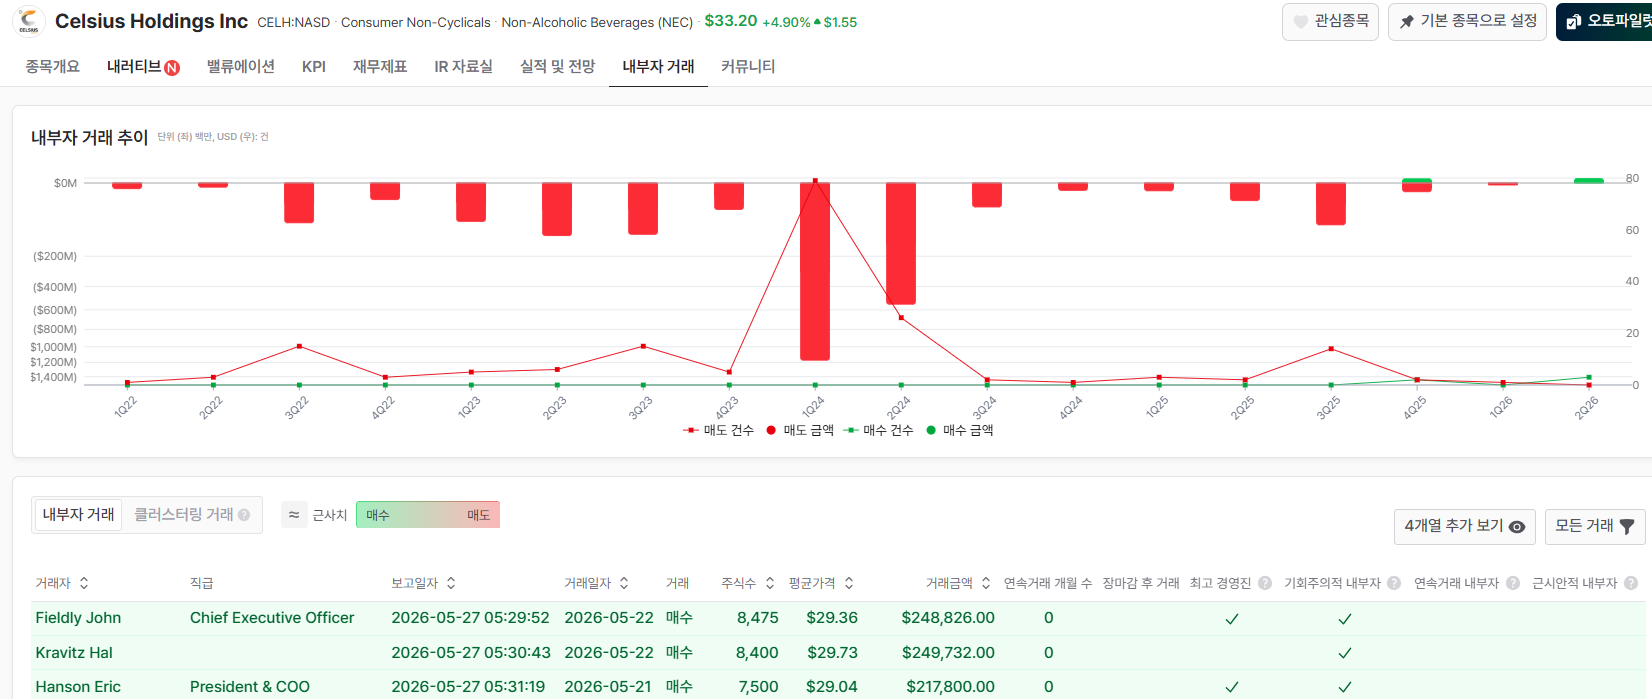
Task: Click the large 1Q24 sell amount bar
Action: pyautogui.click(x=815, y=271)
